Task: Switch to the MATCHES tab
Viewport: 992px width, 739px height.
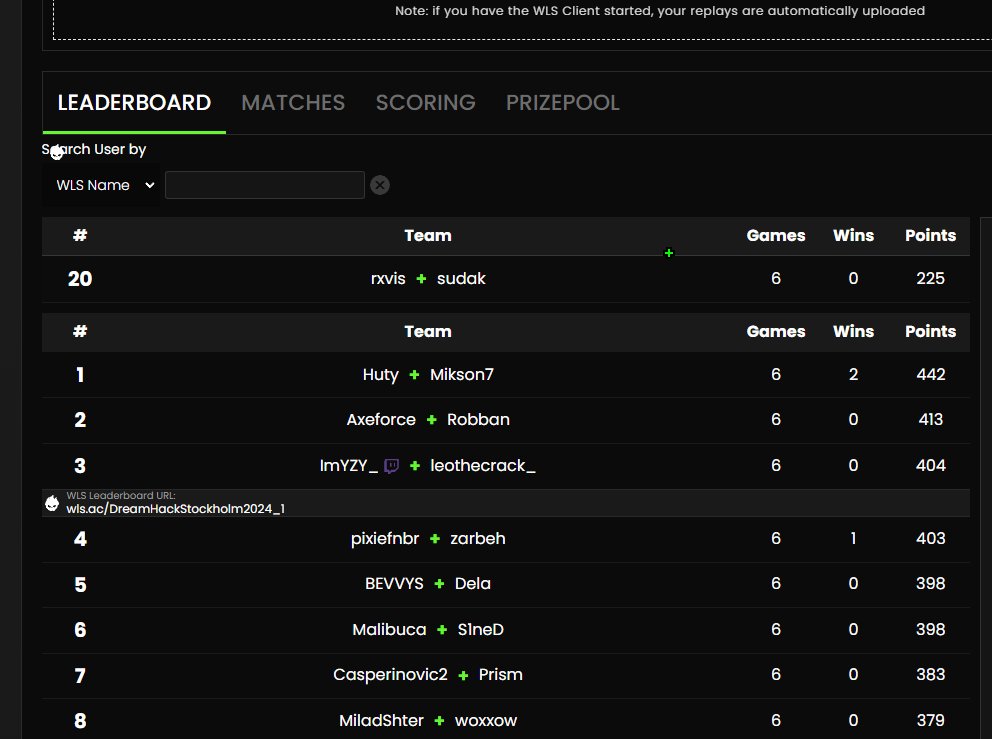Action: (x=293, y=102)
